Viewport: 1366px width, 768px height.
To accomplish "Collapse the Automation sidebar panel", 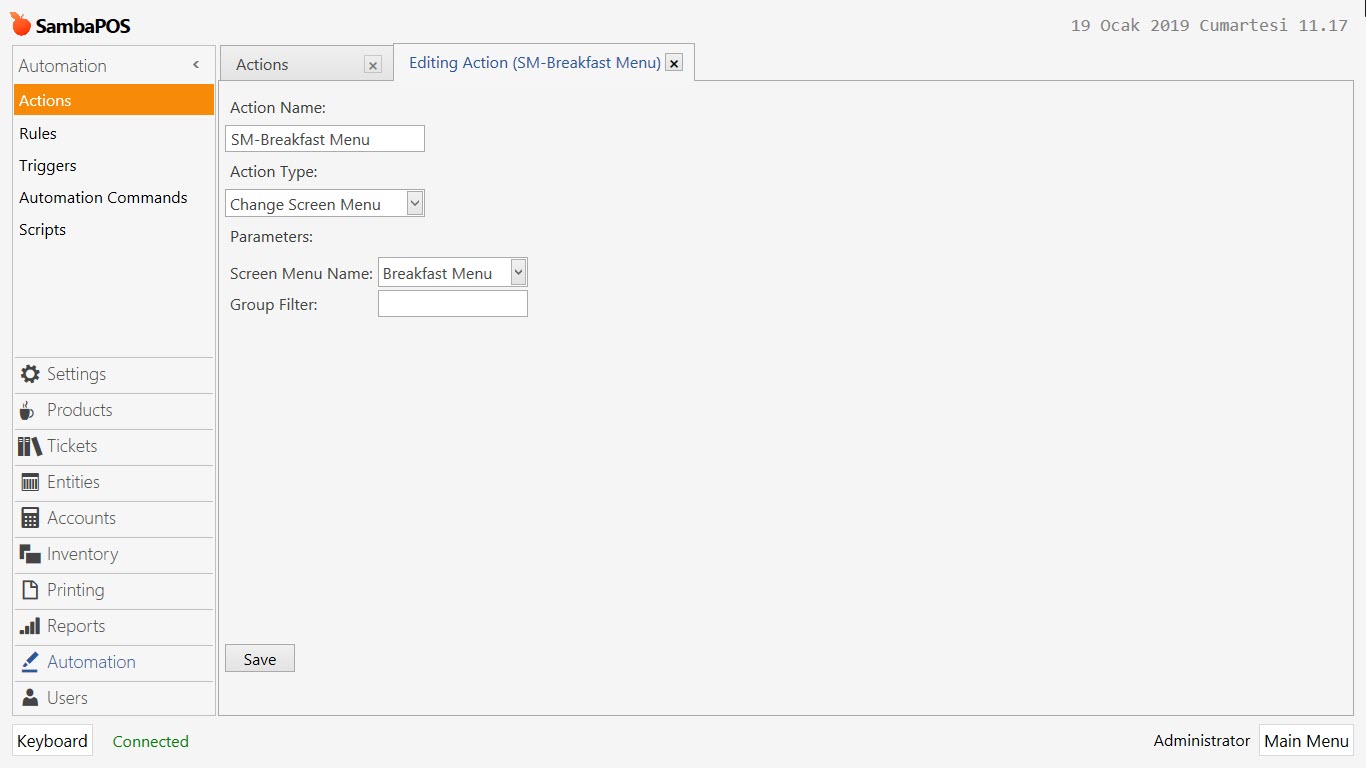I will (x=196, y=64).
